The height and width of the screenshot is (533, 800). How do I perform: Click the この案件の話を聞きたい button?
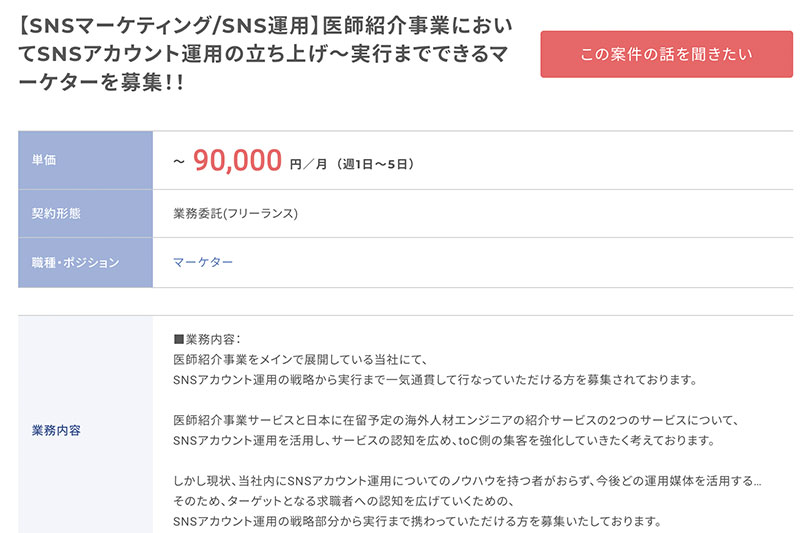[x=666, y=54]
